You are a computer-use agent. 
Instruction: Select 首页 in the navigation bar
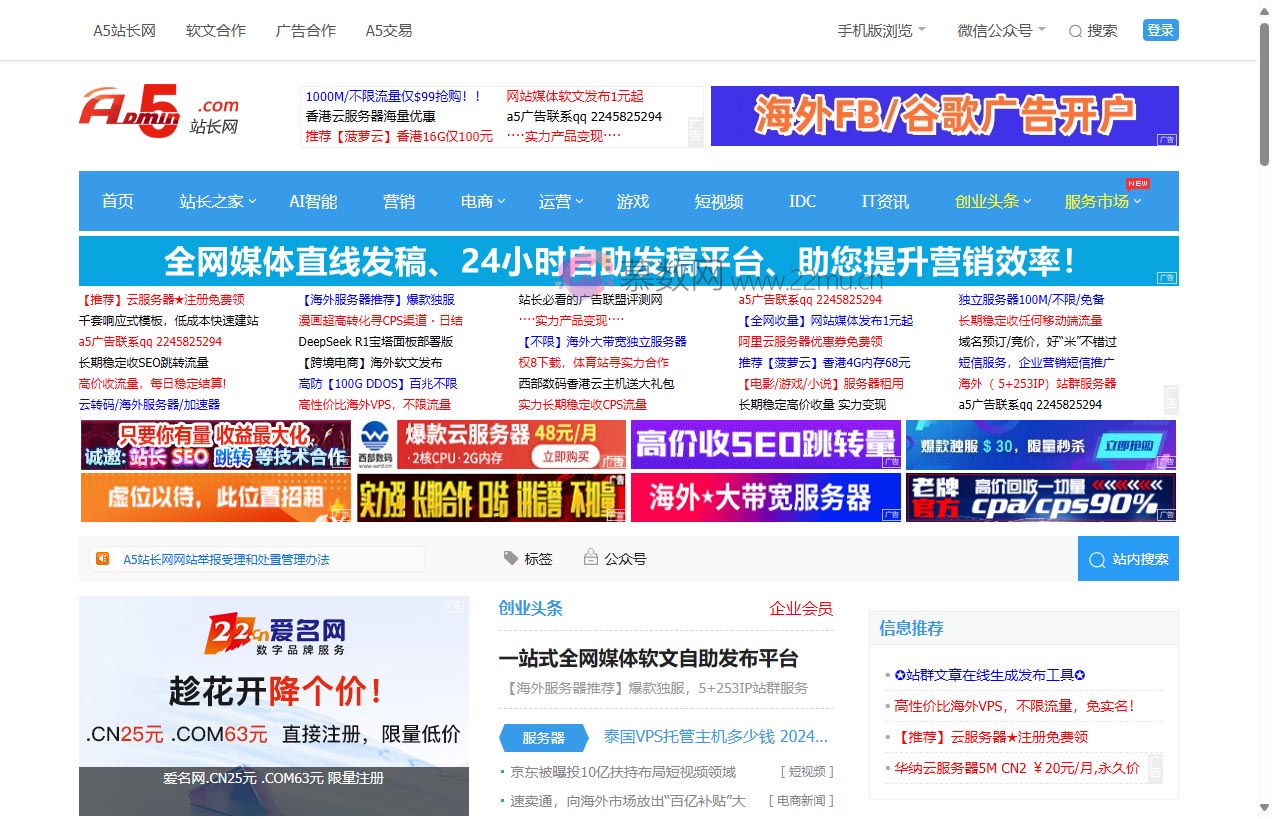(117, 201)
